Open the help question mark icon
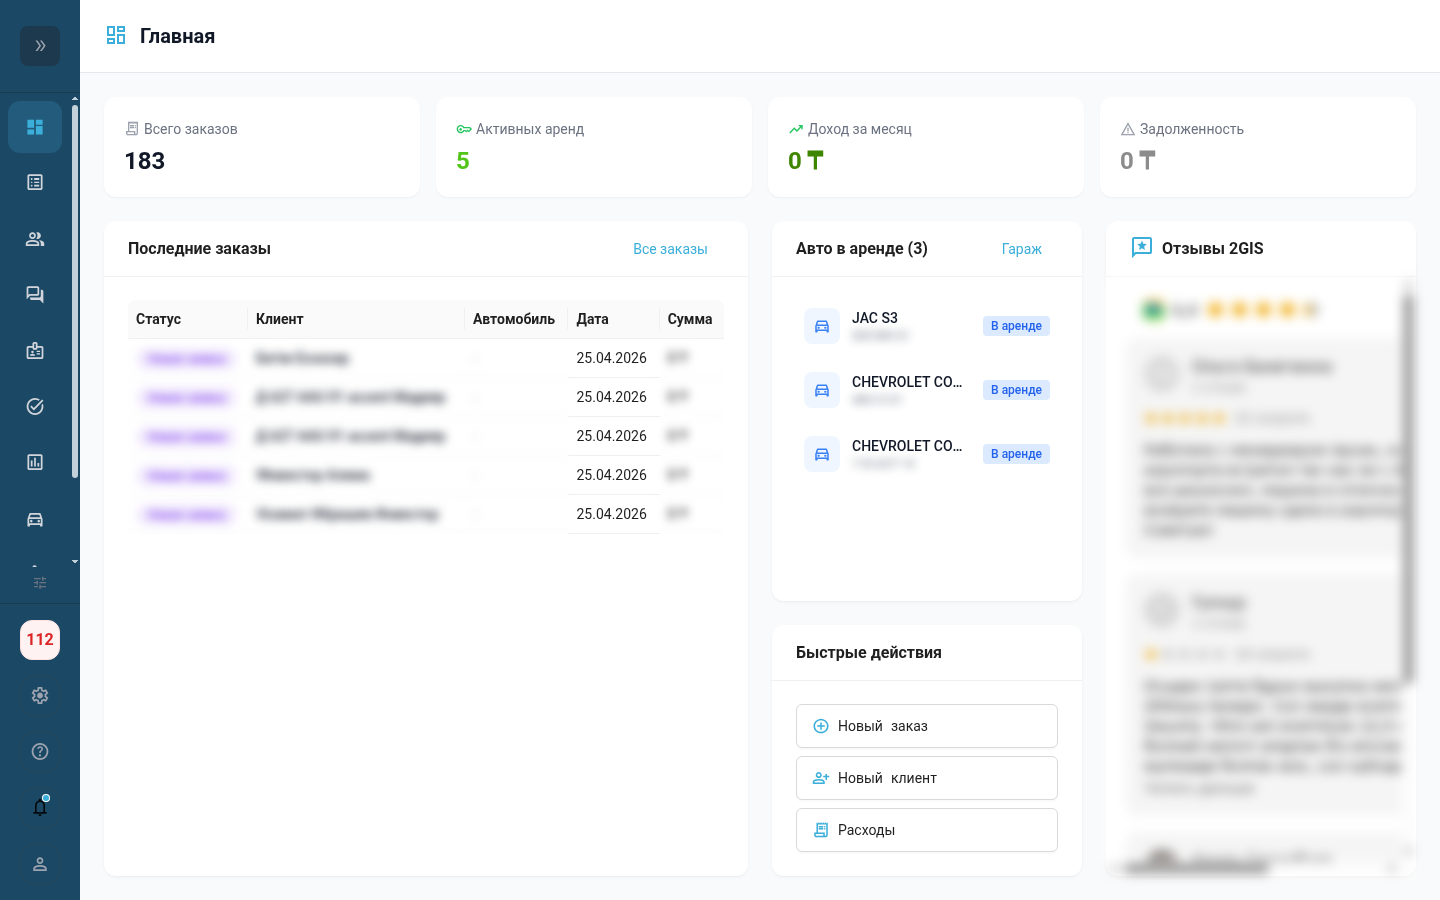The image size is (1440, 900). (40, 752)
